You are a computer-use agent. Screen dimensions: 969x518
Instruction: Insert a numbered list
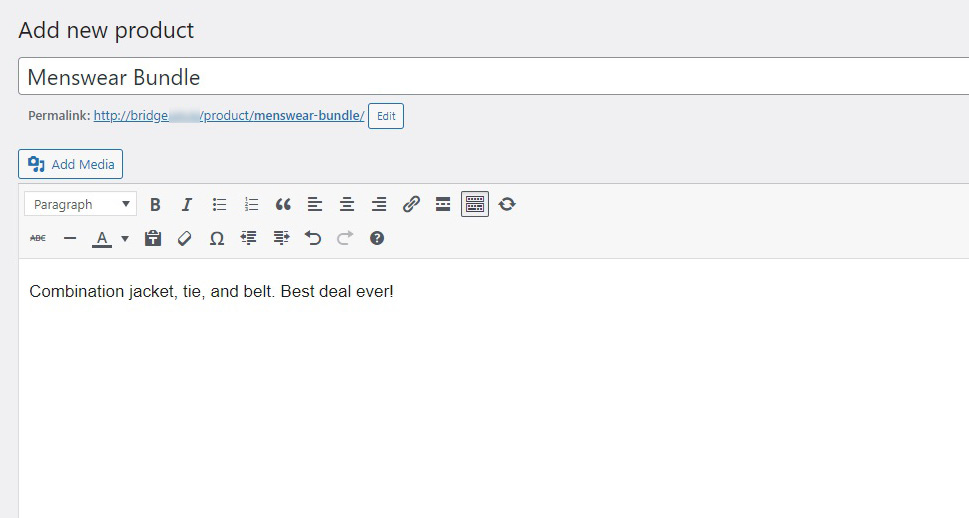pos(251,204)
